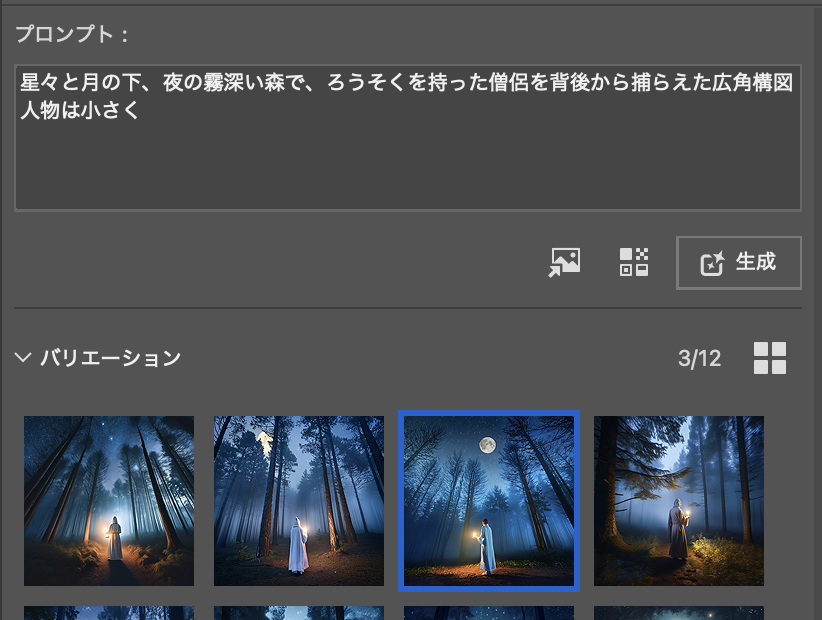Select first thumbnail in second row

[109, 612]
